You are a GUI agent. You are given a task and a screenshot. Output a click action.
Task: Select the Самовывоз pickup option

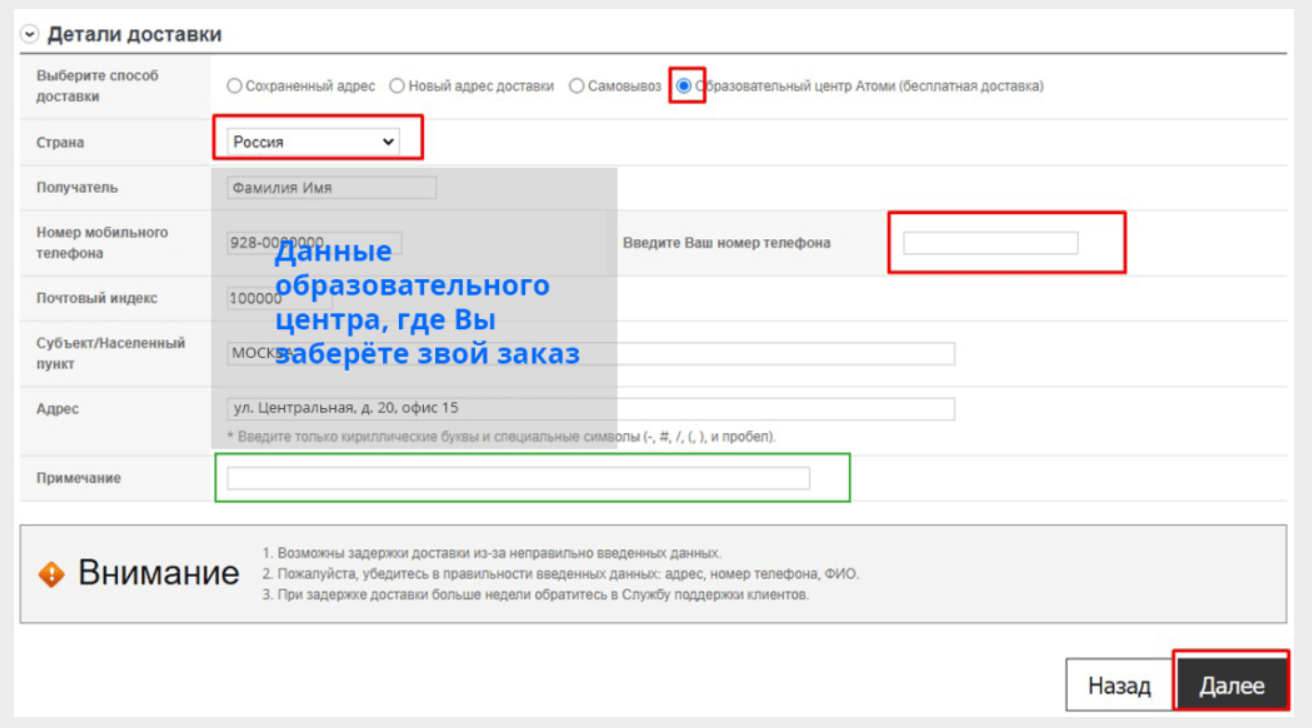pos(577,86)
